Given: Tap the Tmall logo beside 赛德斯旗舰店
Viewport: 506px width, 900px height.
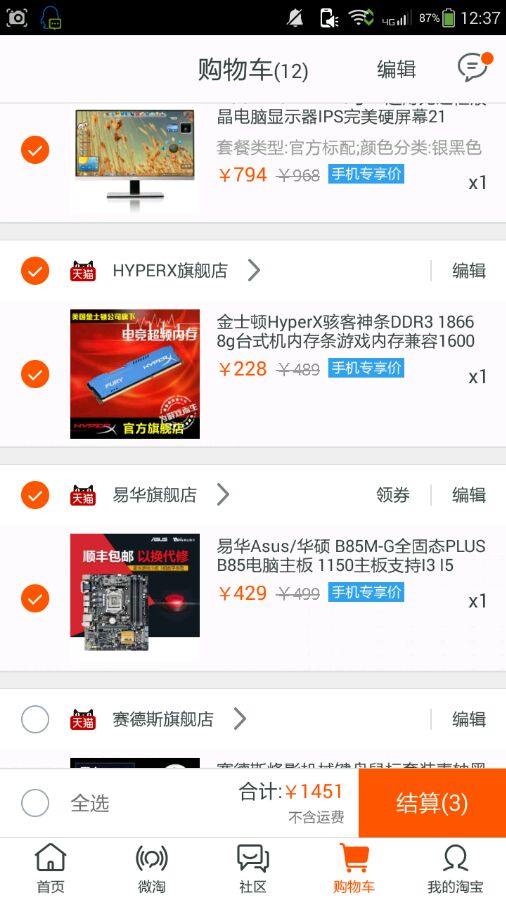Looking at the screenshot, I should point(83,719).
